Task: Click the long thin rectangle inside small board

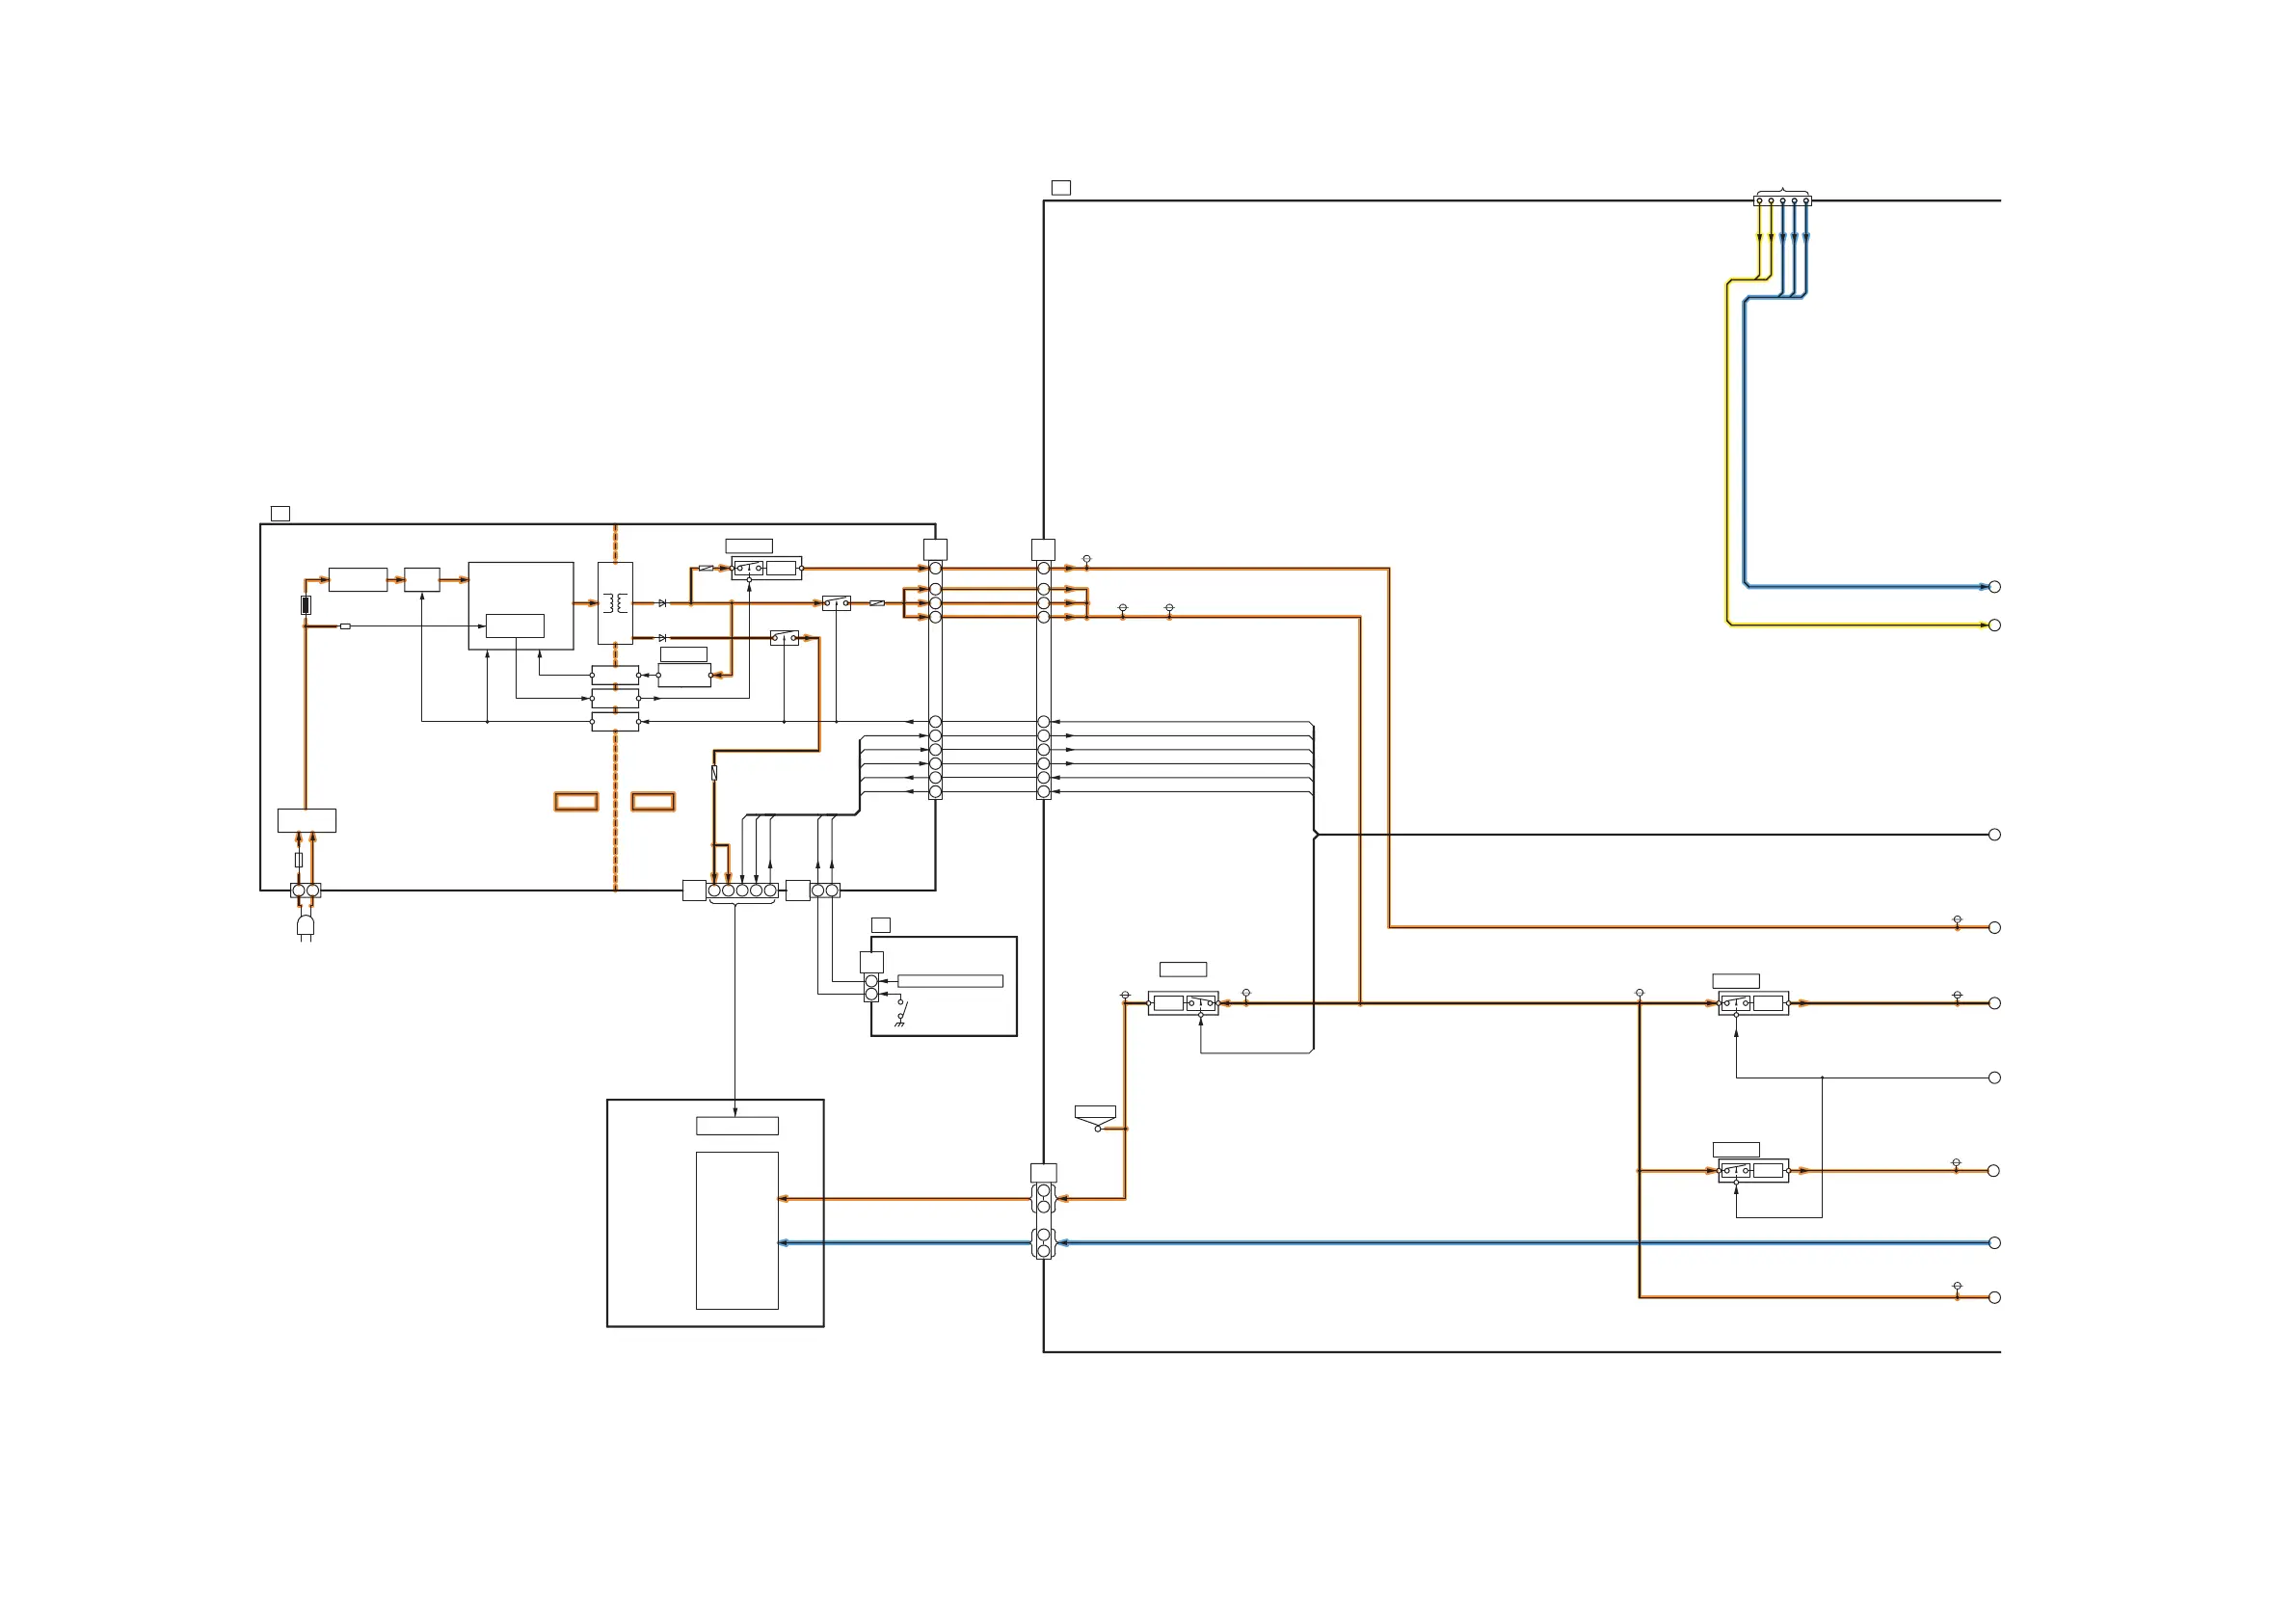Action: [x=950, y=981]
